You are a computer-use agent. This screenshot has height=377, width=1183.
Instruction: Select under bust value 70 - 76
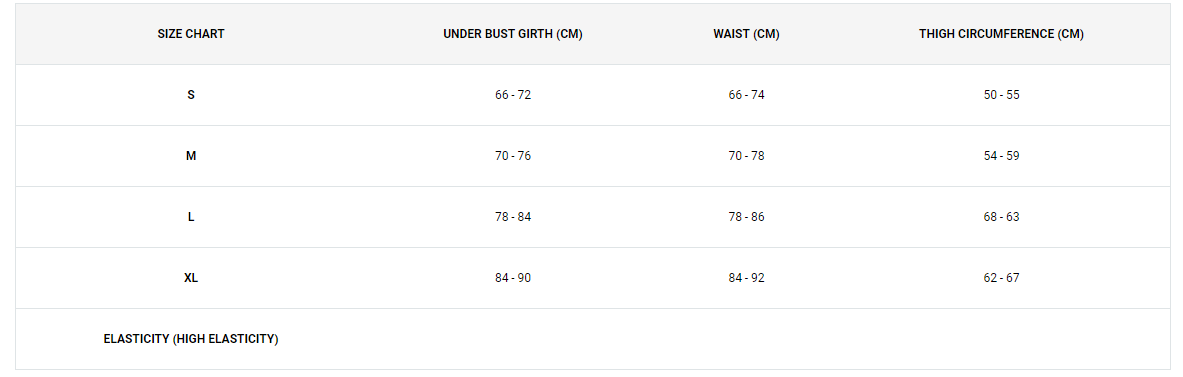tap(513, 156)
